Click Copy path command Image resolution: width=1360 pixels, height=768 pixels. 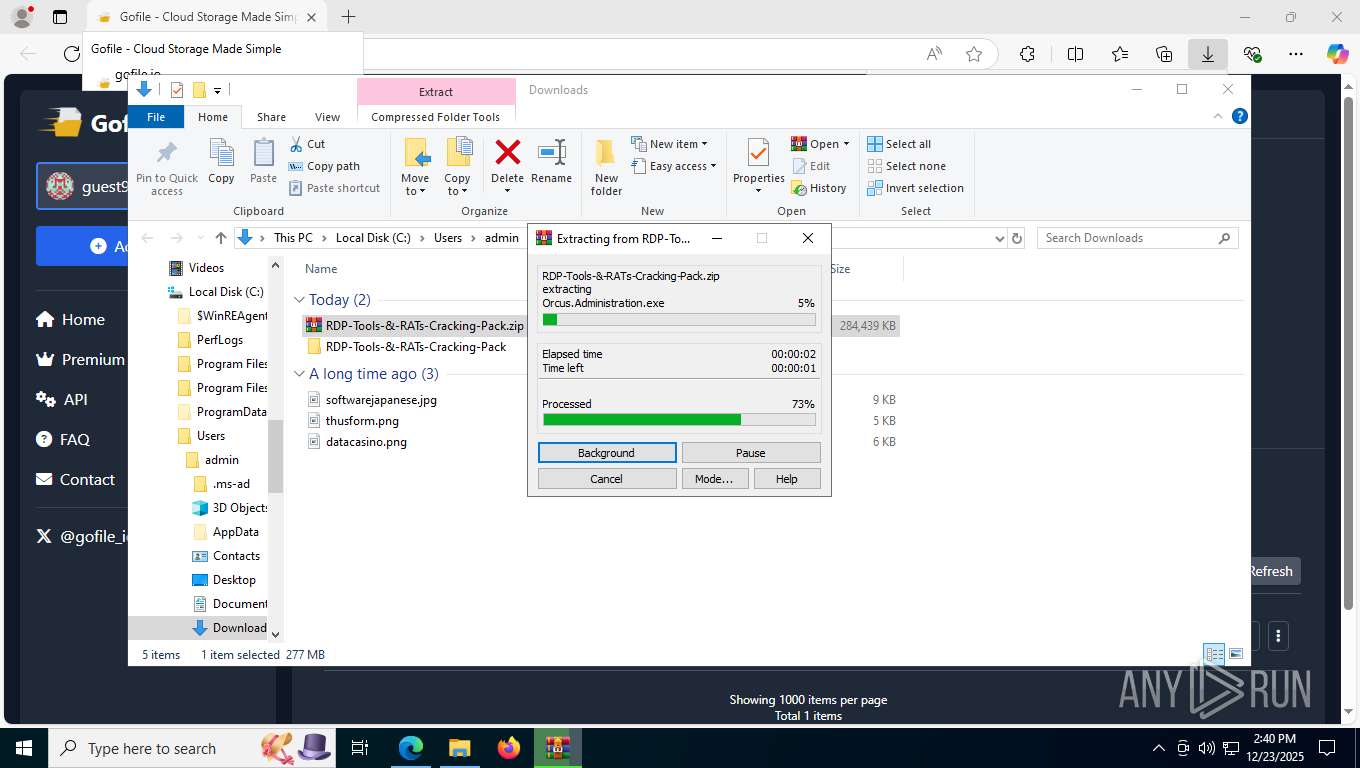click(x=324, y=166)
